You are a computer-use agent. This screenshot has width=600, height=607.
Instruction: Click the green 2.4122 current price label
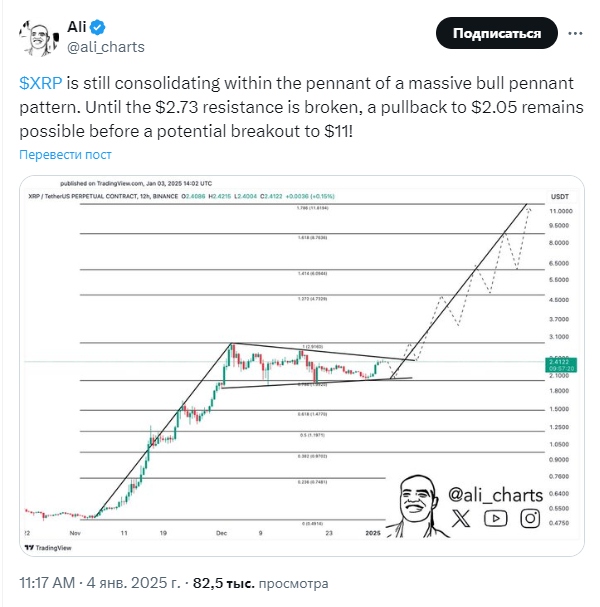561,365
